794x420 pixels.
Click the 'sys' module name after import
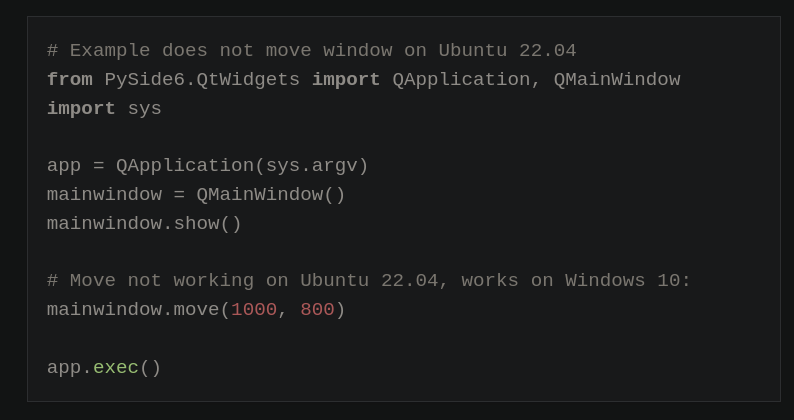coord(144,109)
